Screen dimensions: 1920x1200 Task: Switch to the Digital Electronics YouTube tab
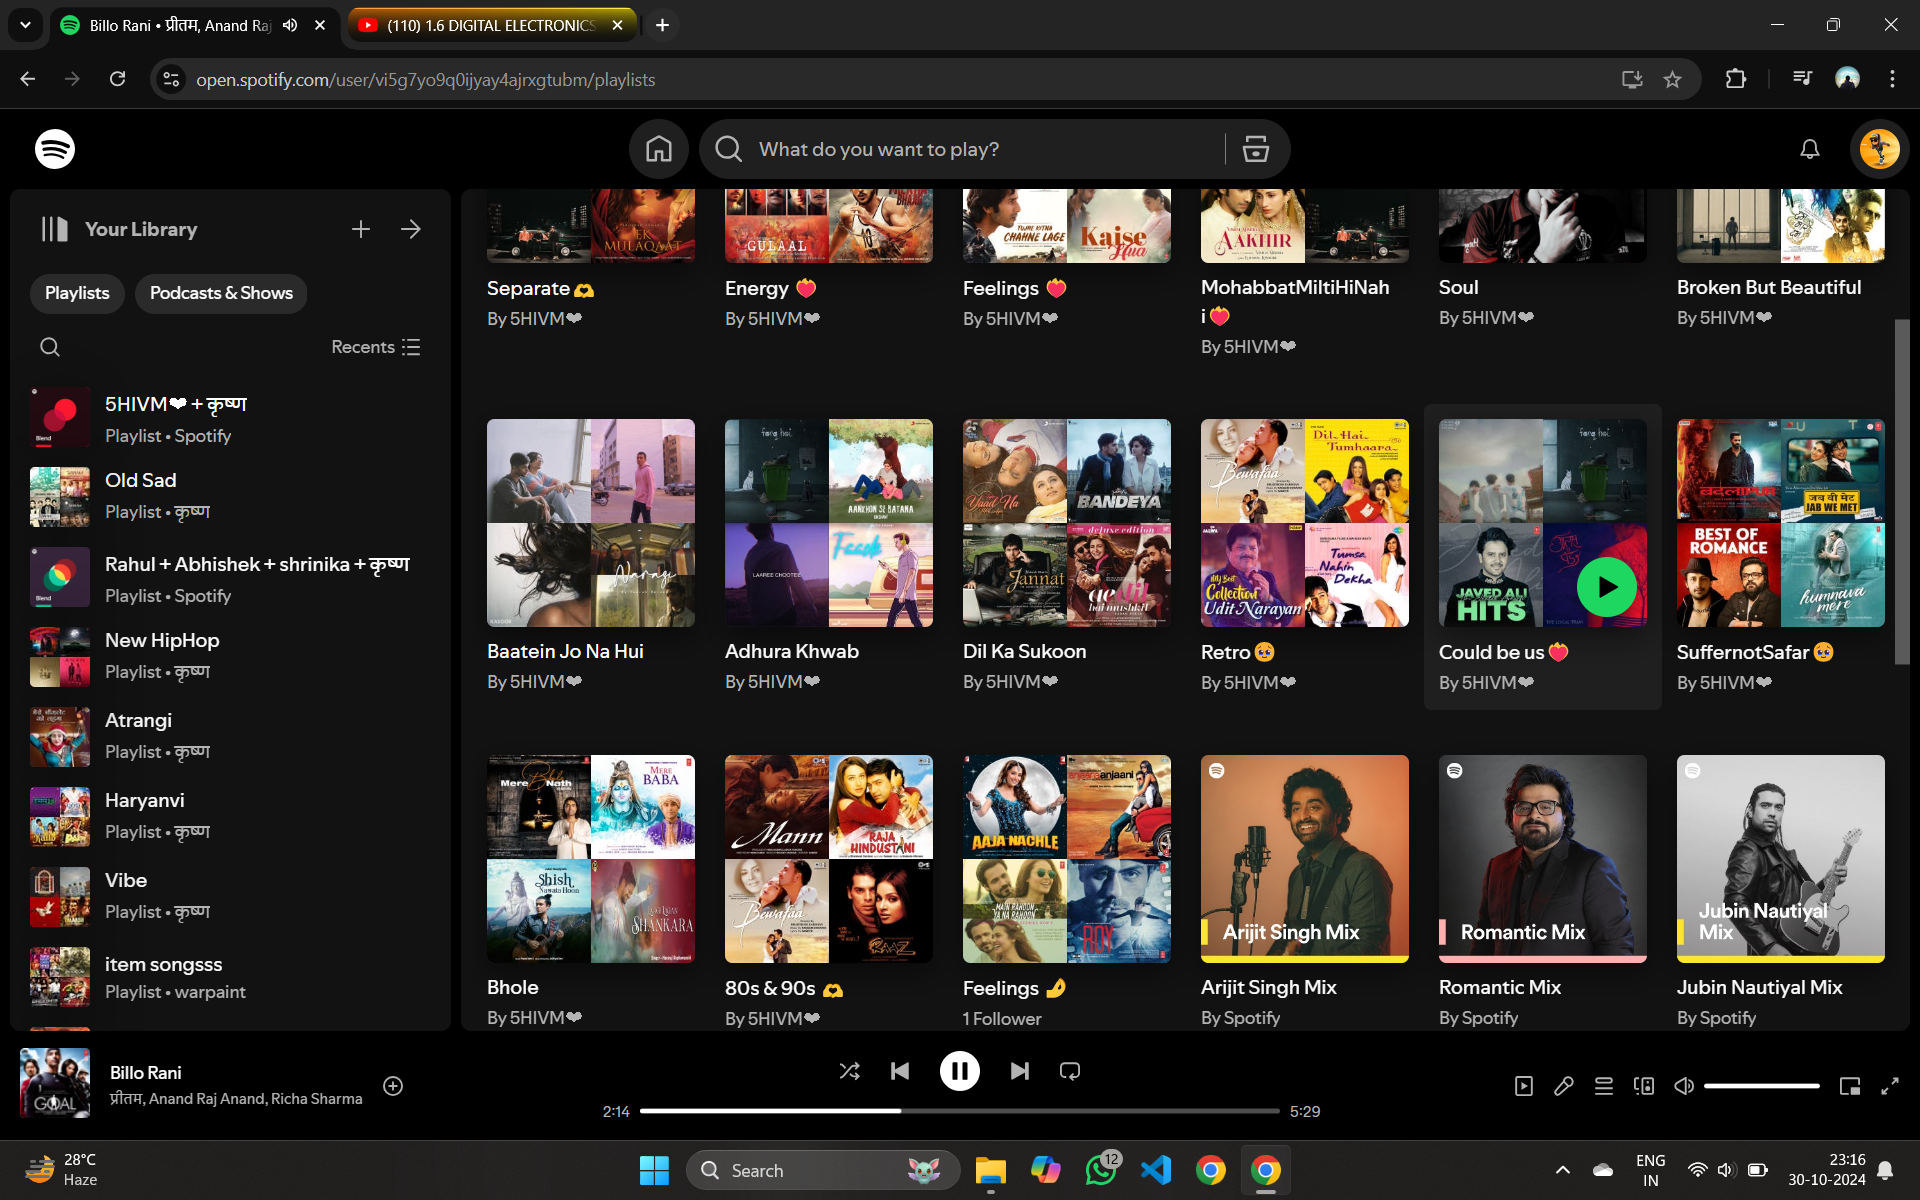[x=491, y=25]
